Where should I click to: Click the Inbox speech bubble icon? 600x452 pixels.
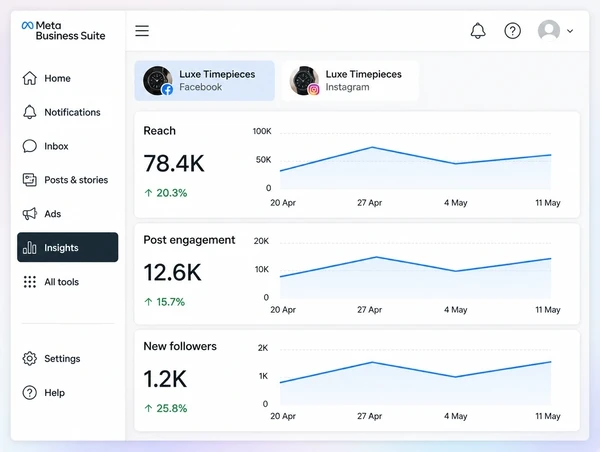29,146
